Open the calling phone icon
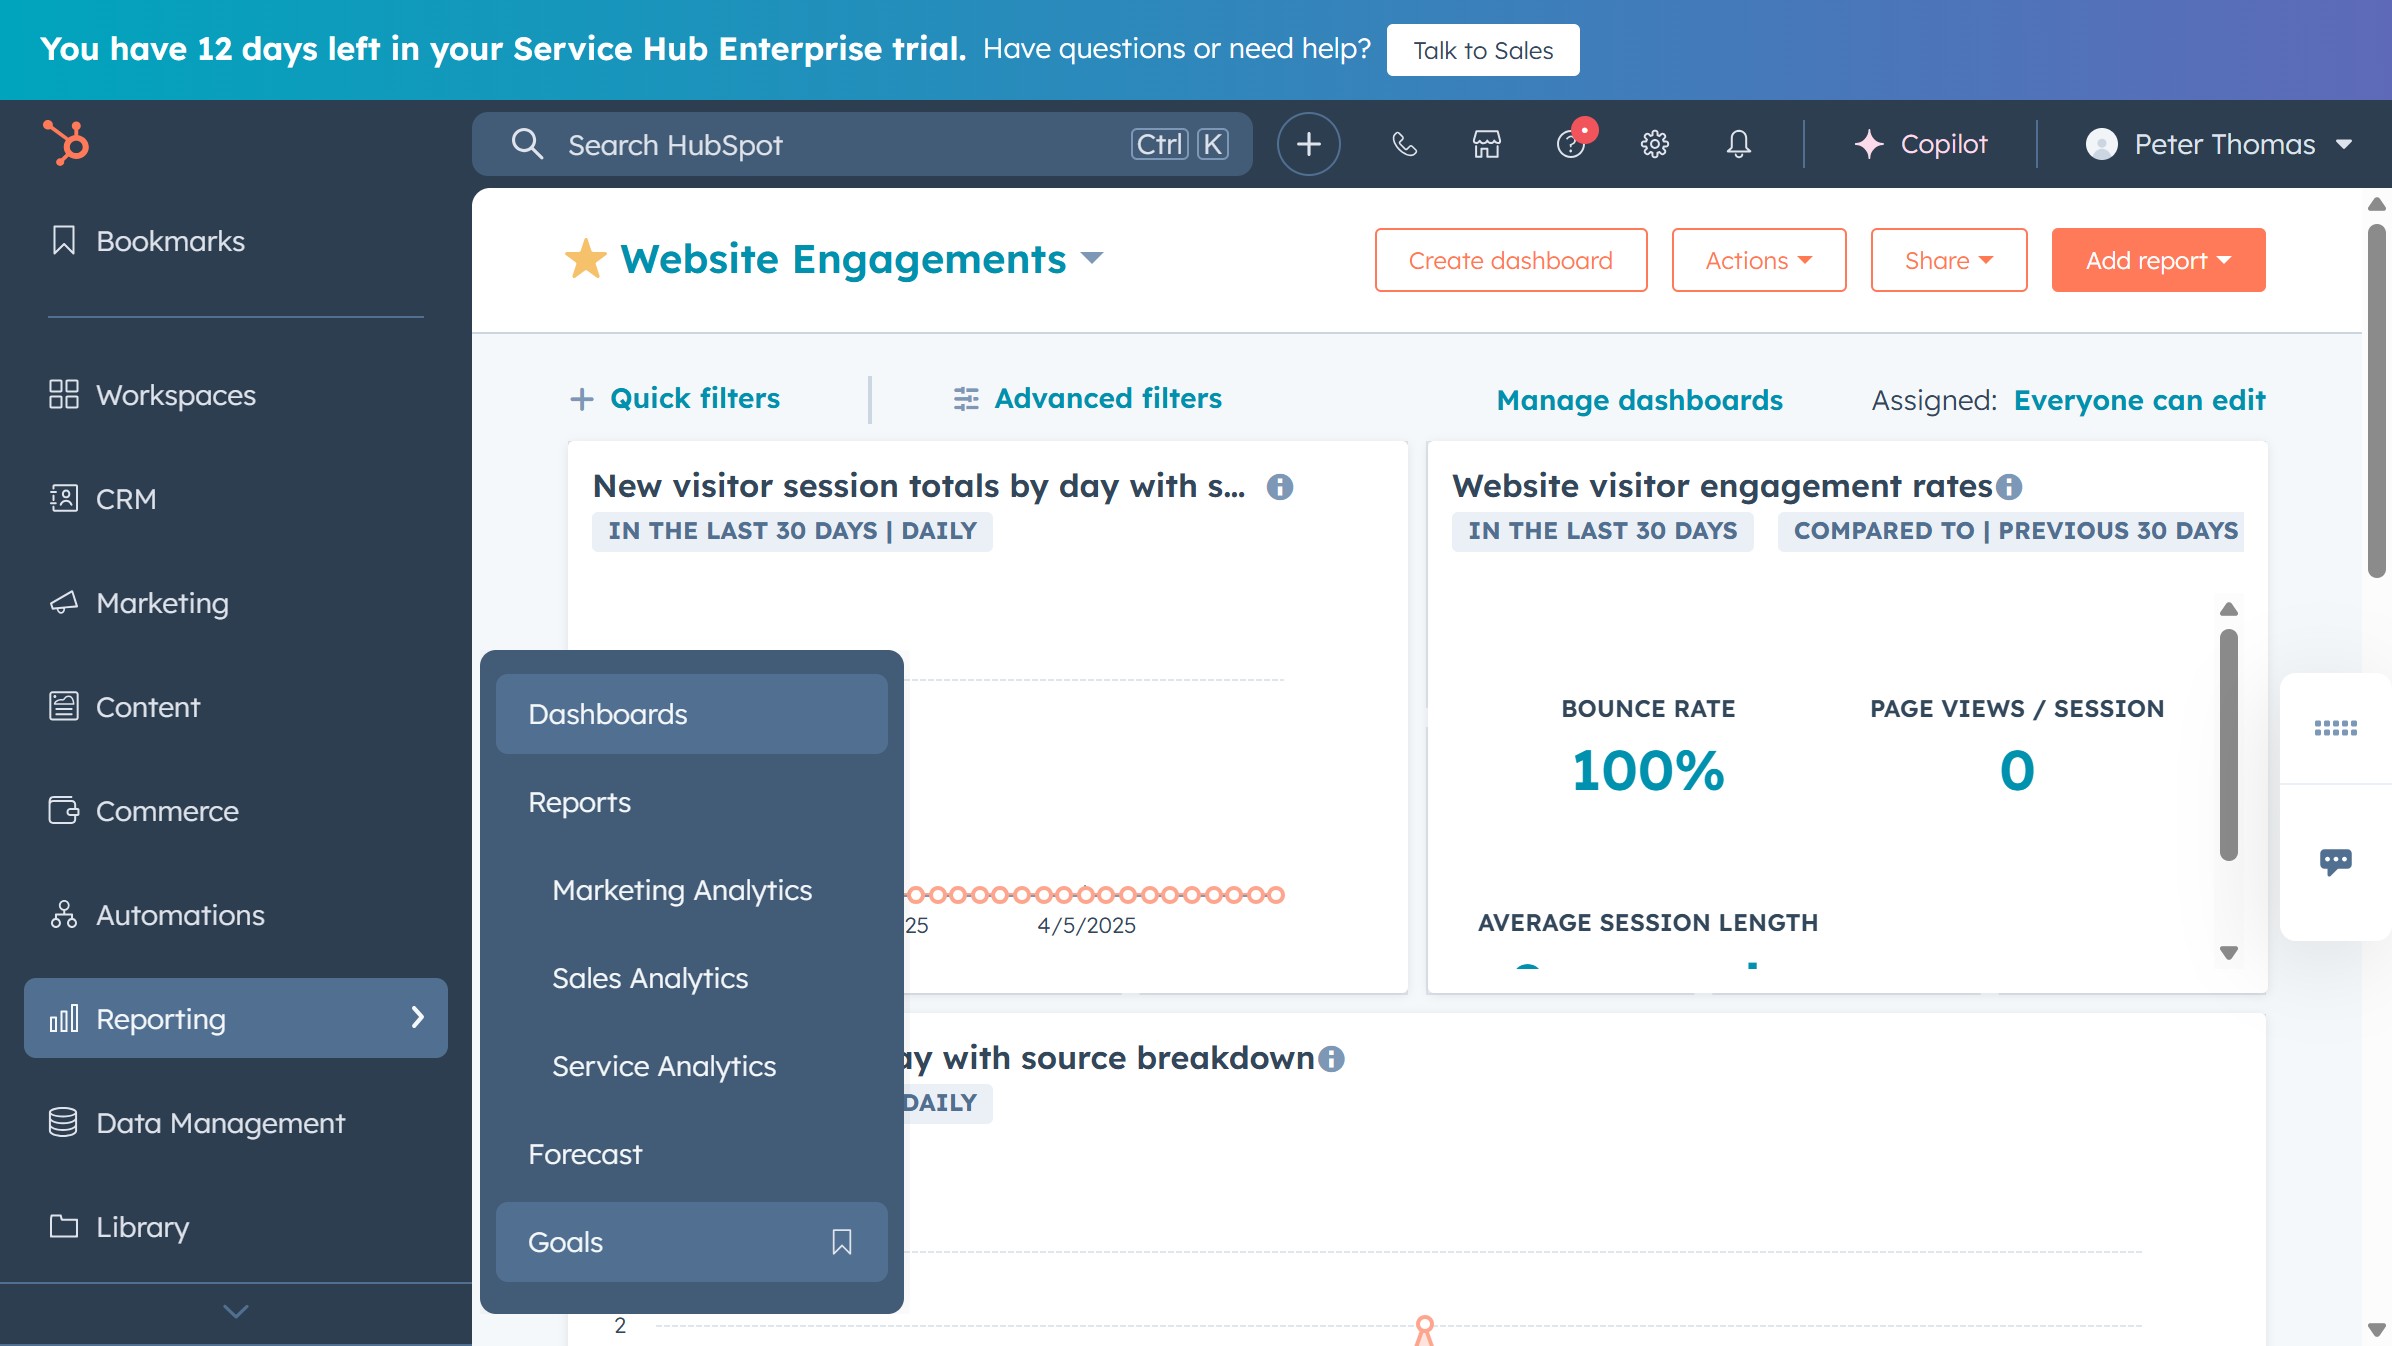This screenshot has width=2392, height=1346. [1404, 144]
